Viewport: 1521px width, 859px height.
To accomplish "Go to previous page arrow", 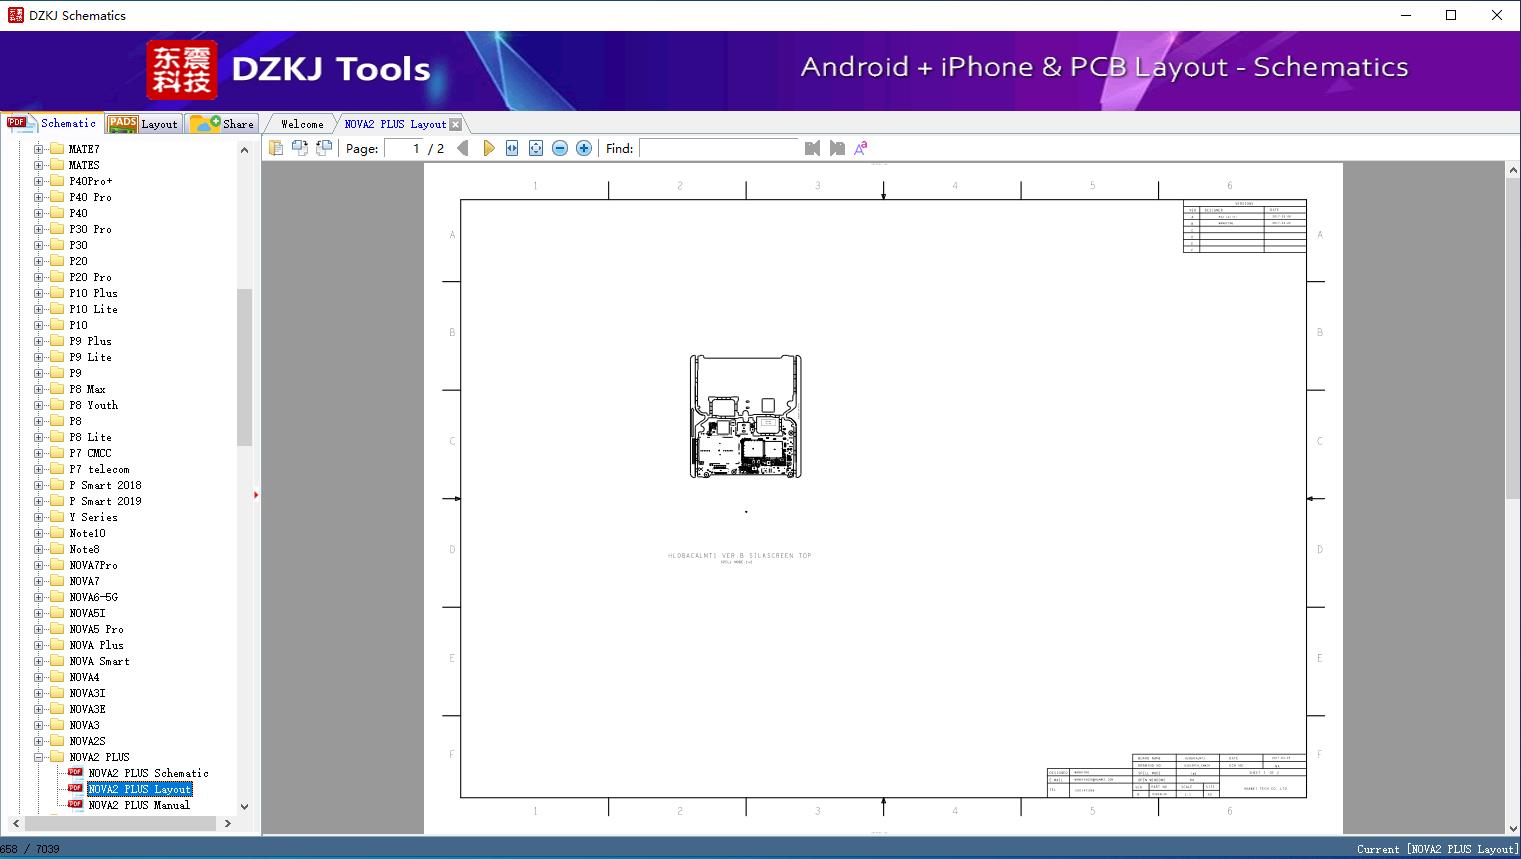I will tap(462, 148).
